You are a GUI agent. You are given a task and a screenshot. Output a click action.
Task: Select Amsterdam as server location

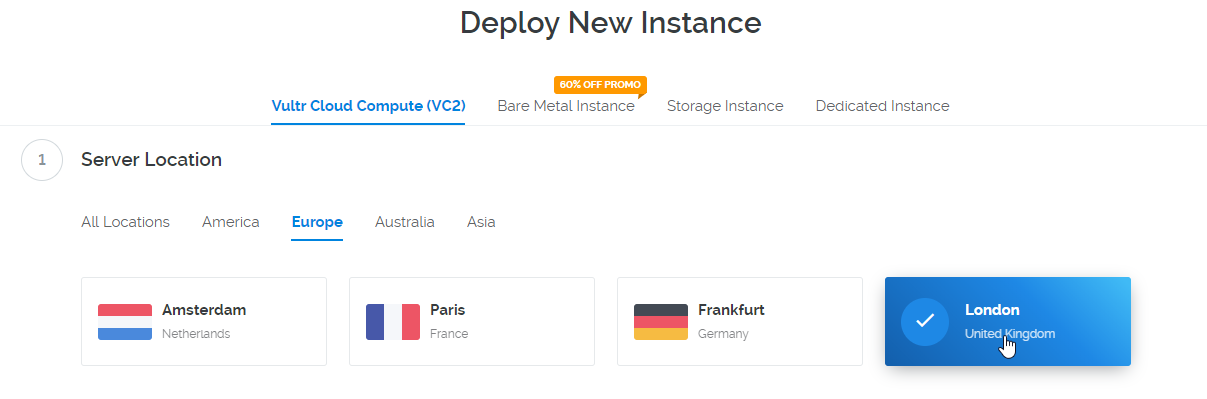click(x=204, y=322)
